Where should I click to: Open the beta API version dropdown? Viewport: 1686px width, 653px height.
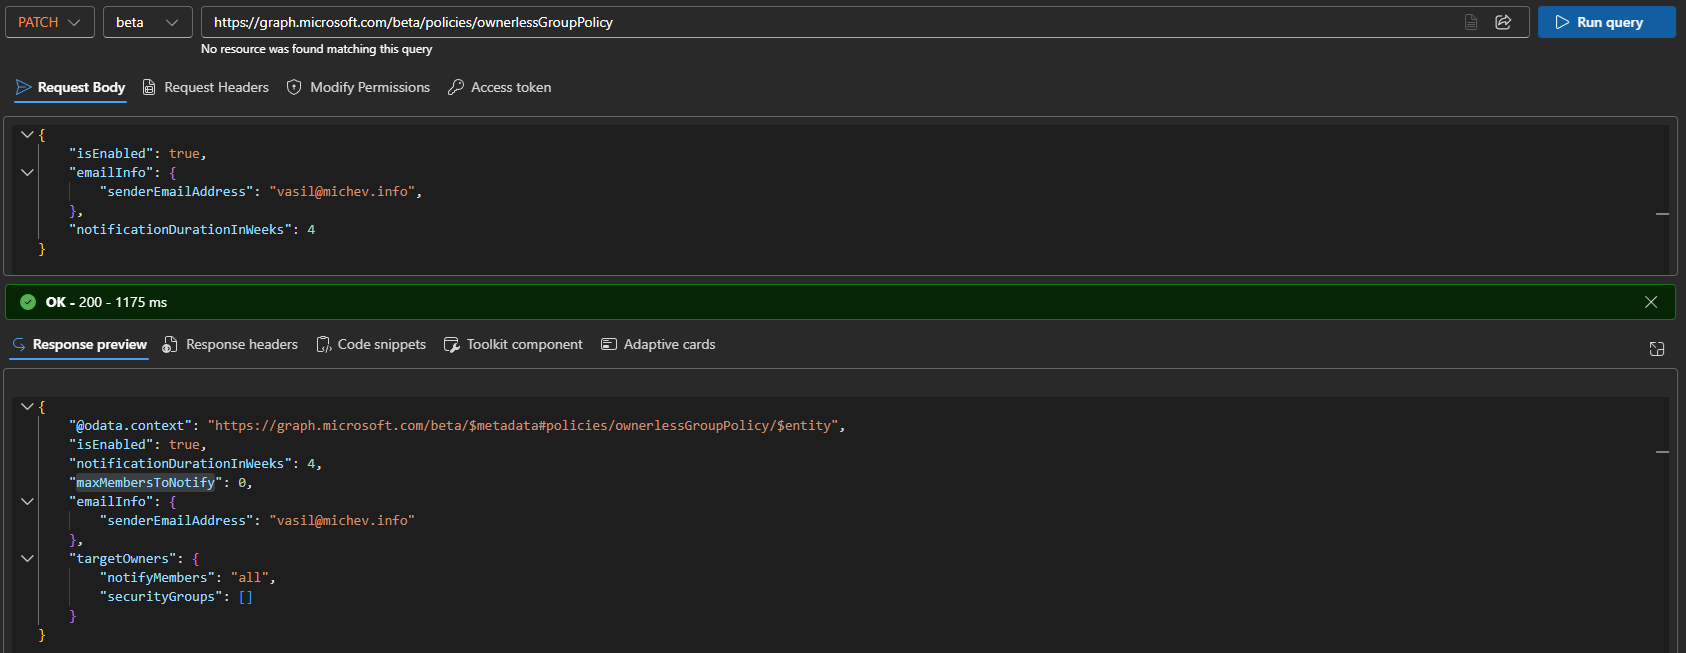pyautogui.click(x=147, y=22)
